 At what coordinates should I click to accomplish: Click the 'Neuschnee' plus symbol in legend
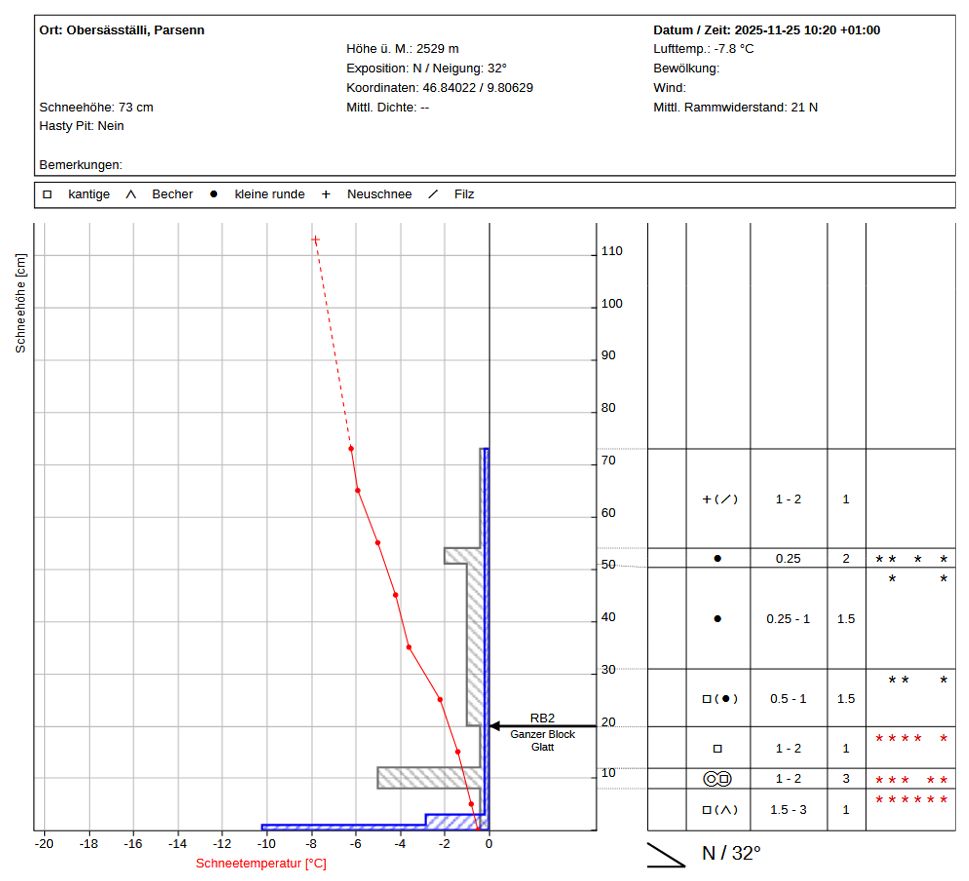[x=325, y=194]
